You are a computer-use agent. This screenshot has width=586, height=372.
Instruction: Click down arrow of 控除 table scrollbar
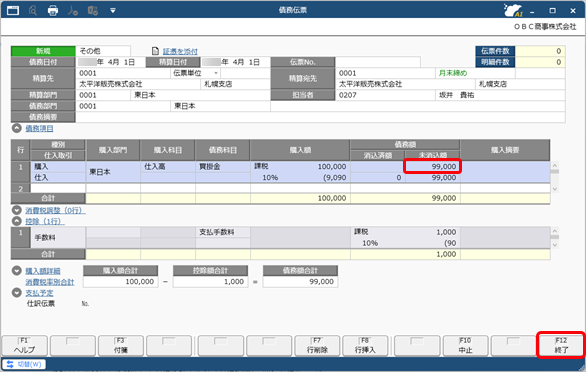click(555, 245)
